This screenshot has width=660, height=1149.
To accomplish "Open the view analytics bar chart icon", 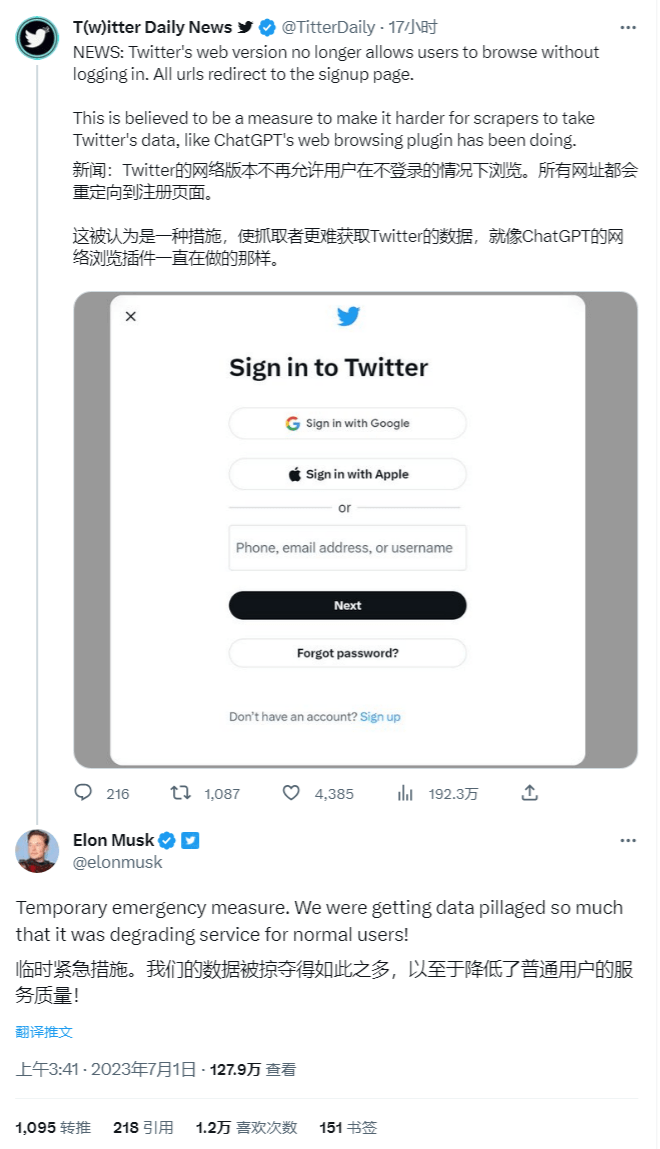I will tap(405, 793).
